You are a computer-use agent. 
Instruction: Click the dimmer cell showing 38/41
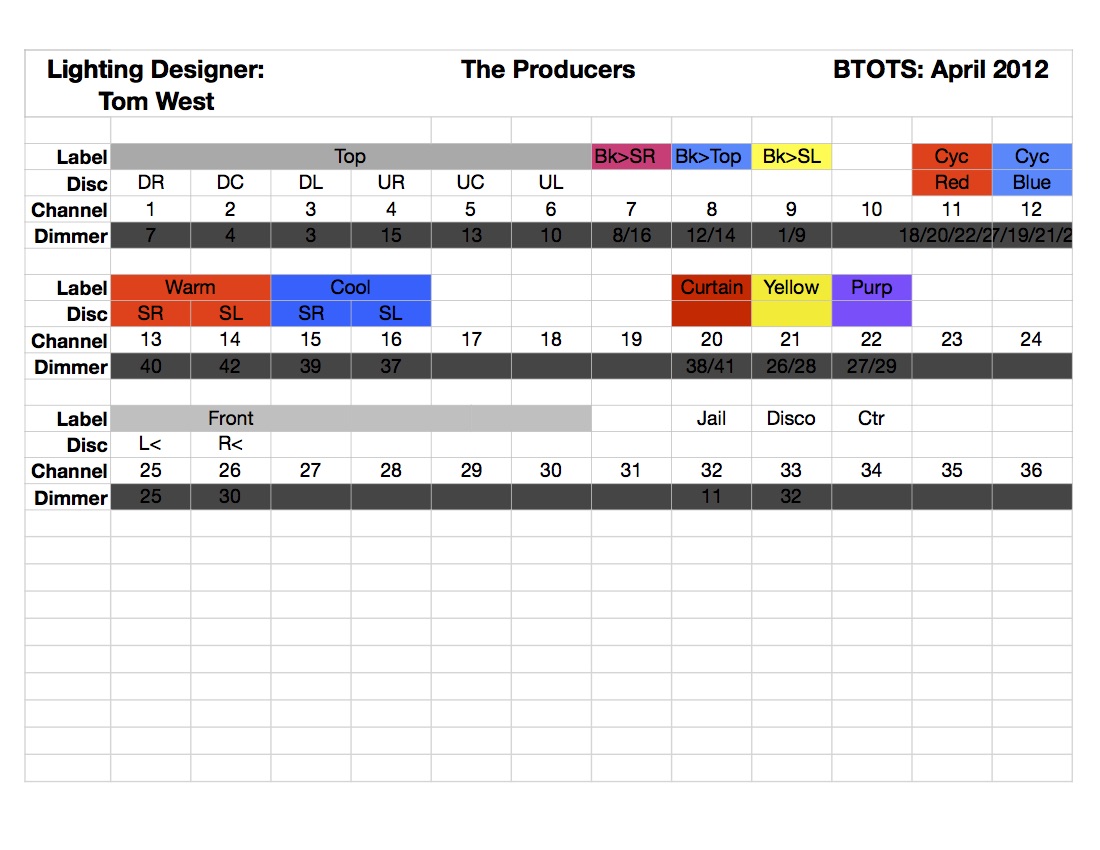pos(711,367)
